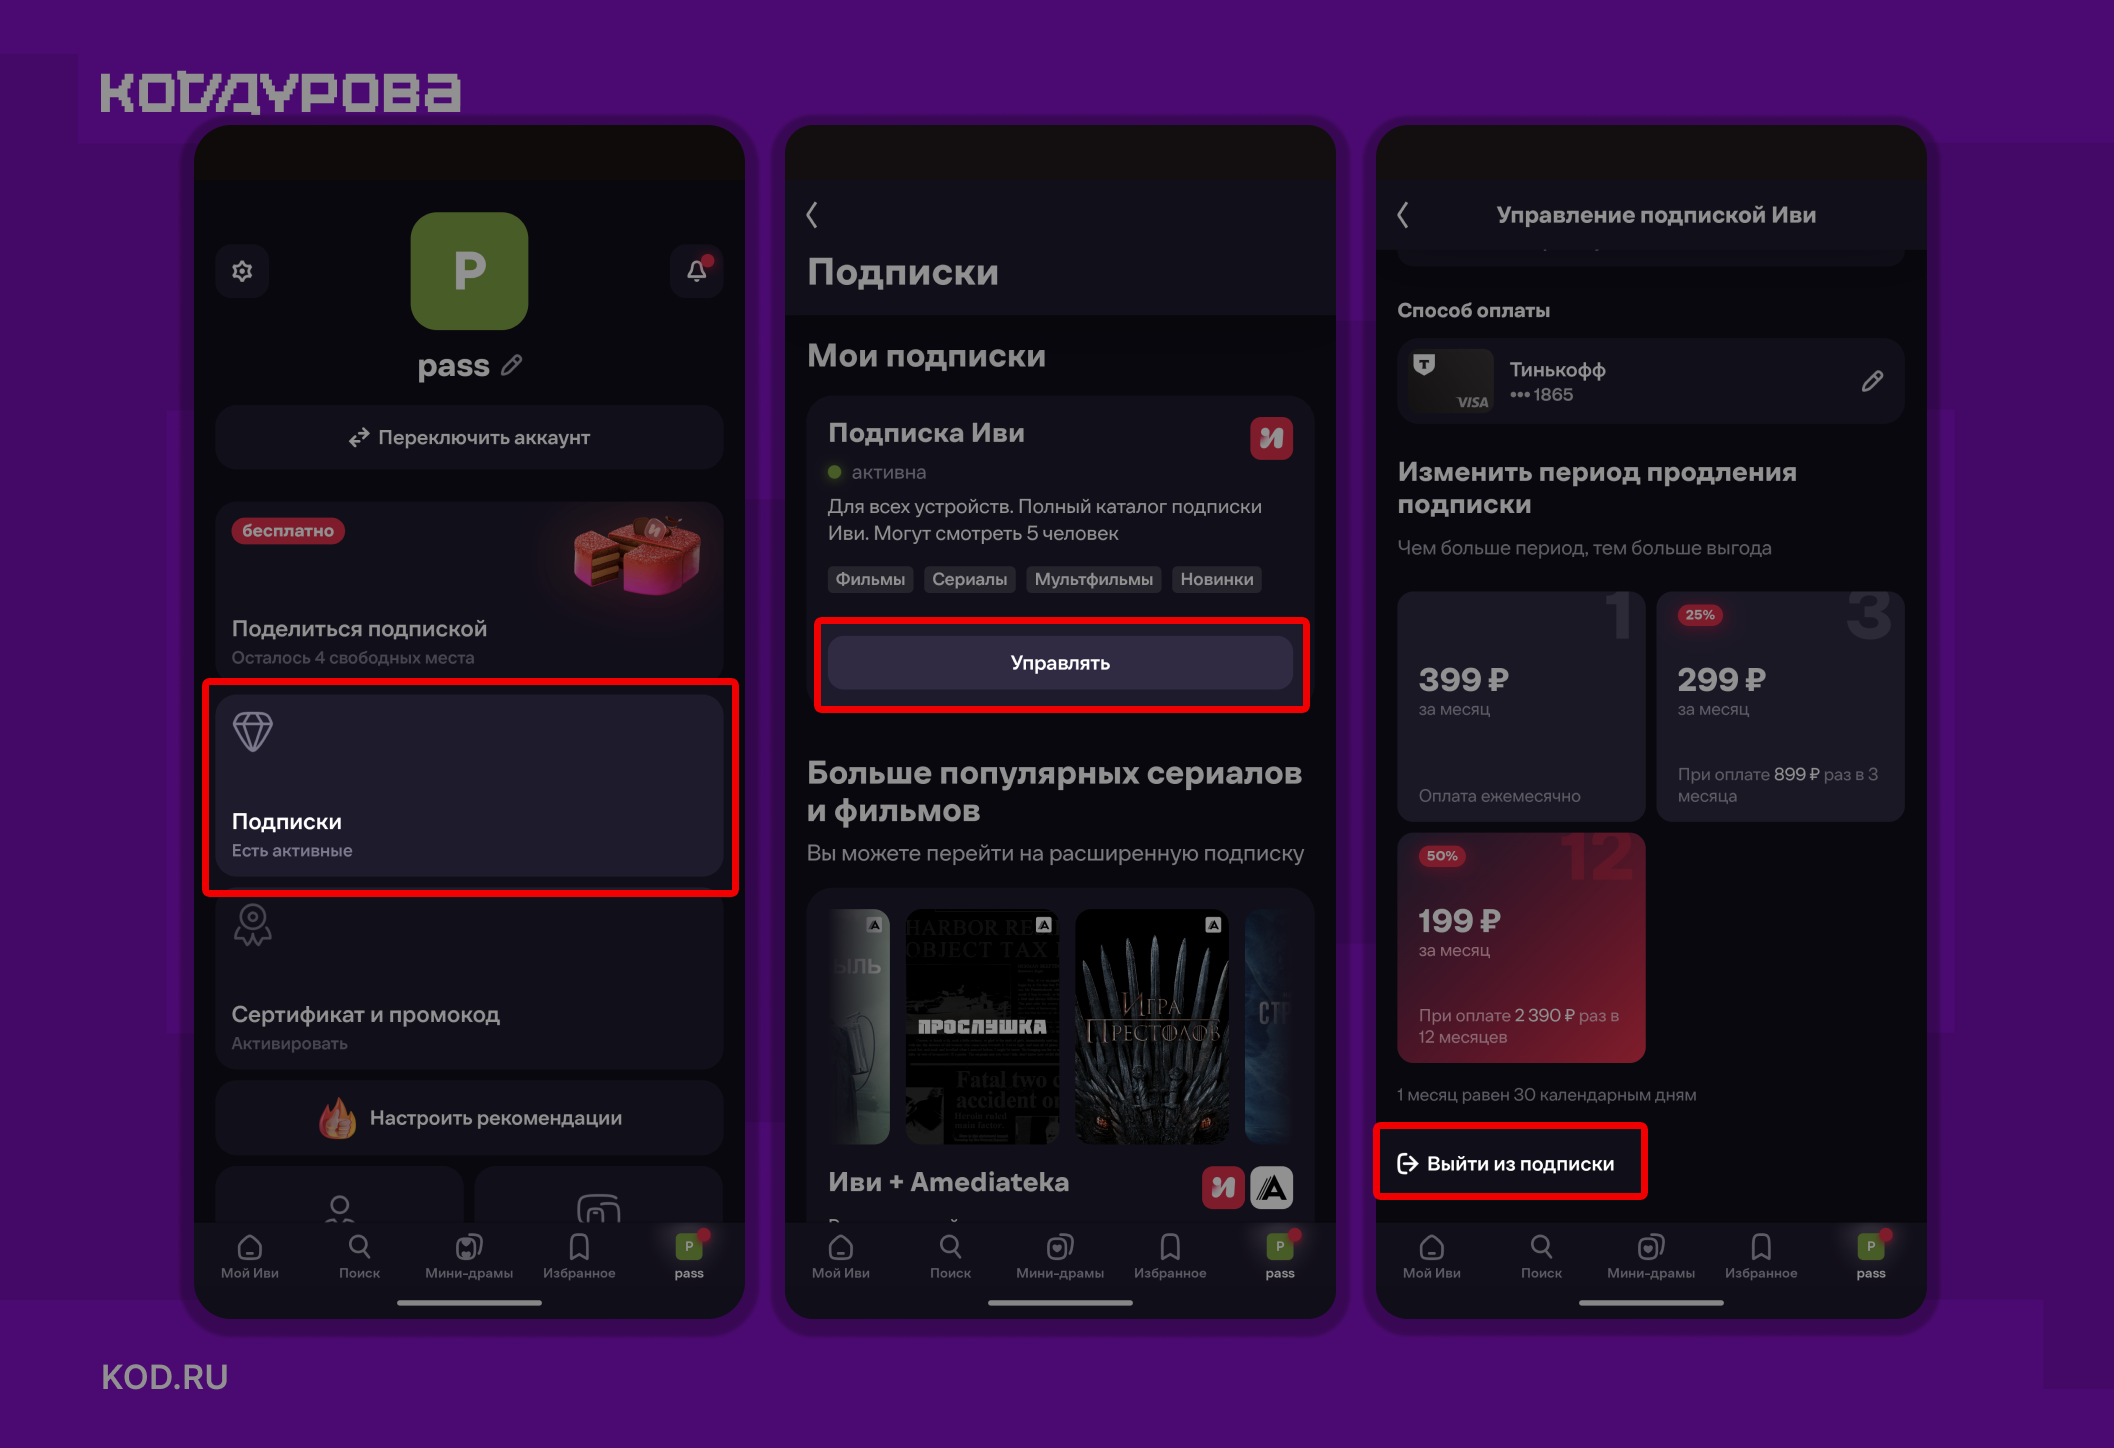Image resolution: width=2114 pixels, height=1448 pixels.
Task: Tap the Amediateka logo icon
Action: [1272, 1188]
